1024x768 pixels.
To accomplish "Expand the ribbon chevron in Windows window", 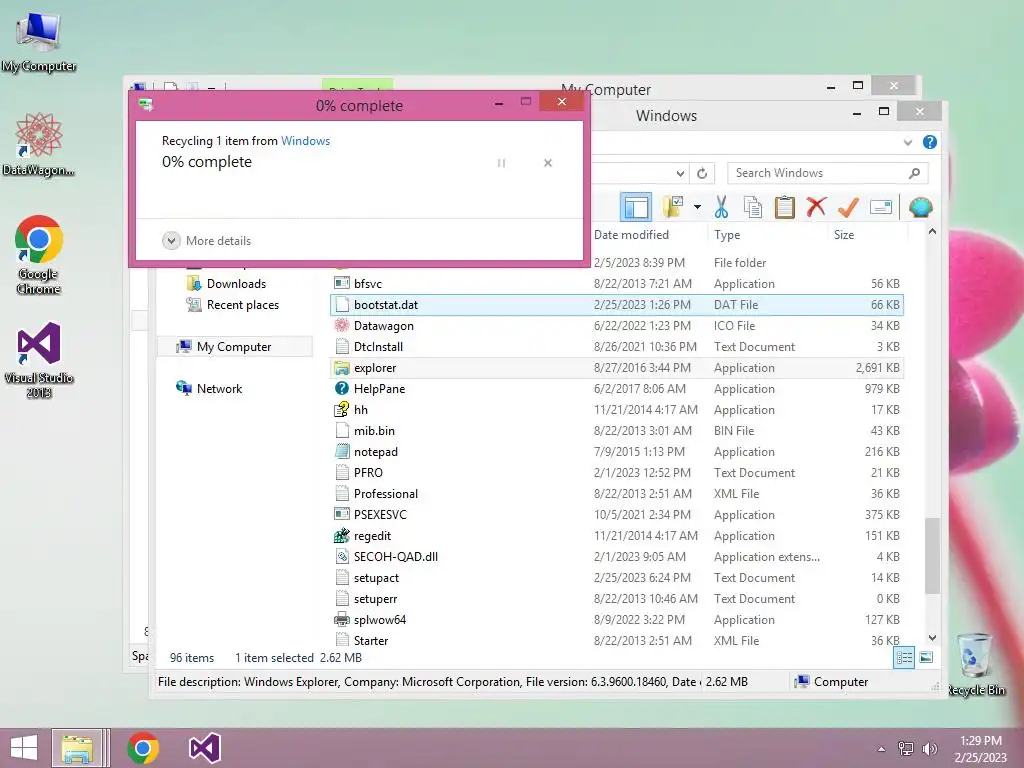I will [x=908, y=142].
